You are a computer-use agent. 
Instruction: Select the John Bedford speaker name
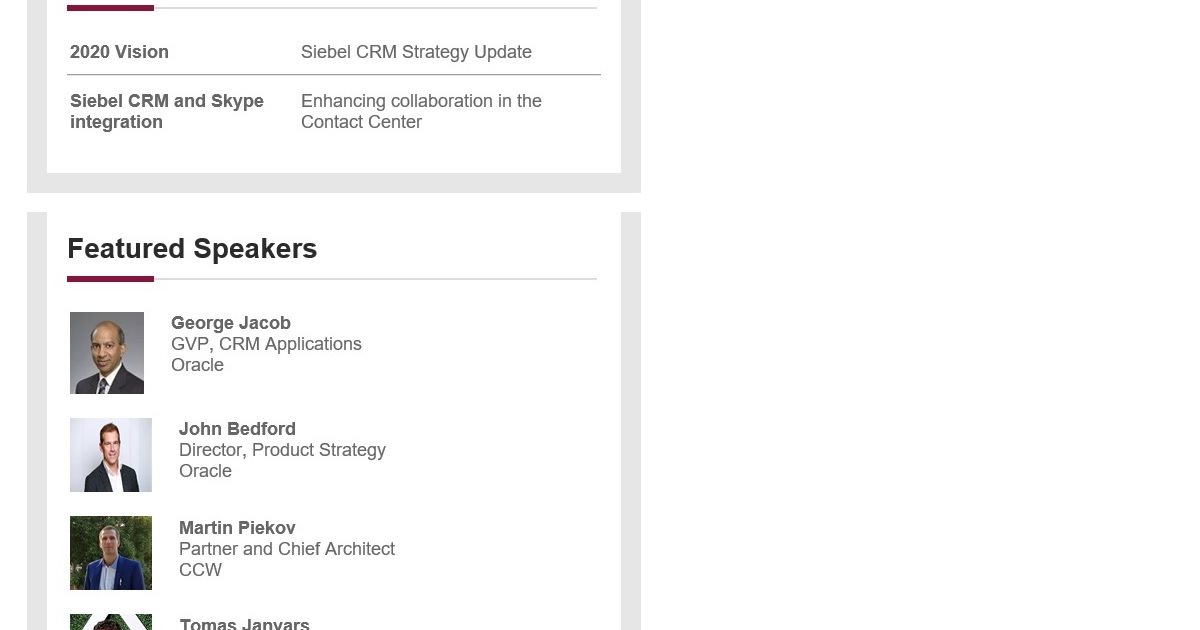click(x=237, y=429)
